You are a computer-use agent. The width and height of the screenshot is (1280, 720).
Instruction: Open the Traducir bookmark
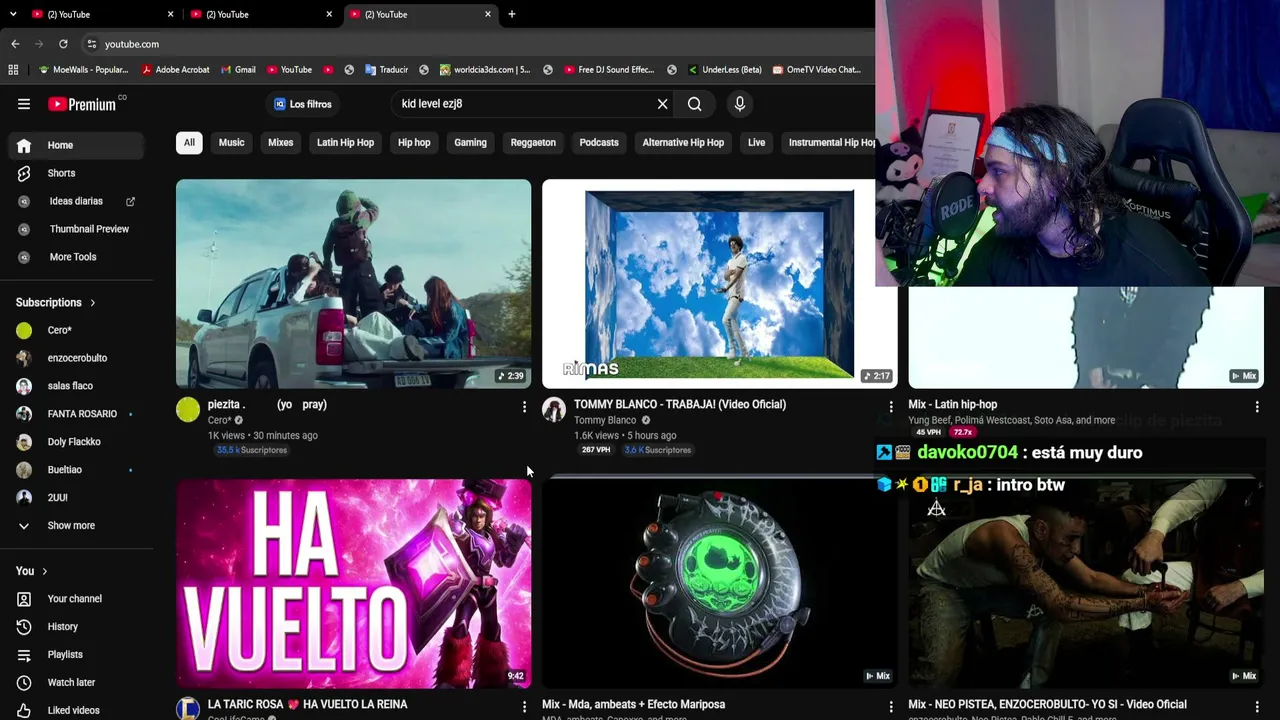(x=386, y=70)
